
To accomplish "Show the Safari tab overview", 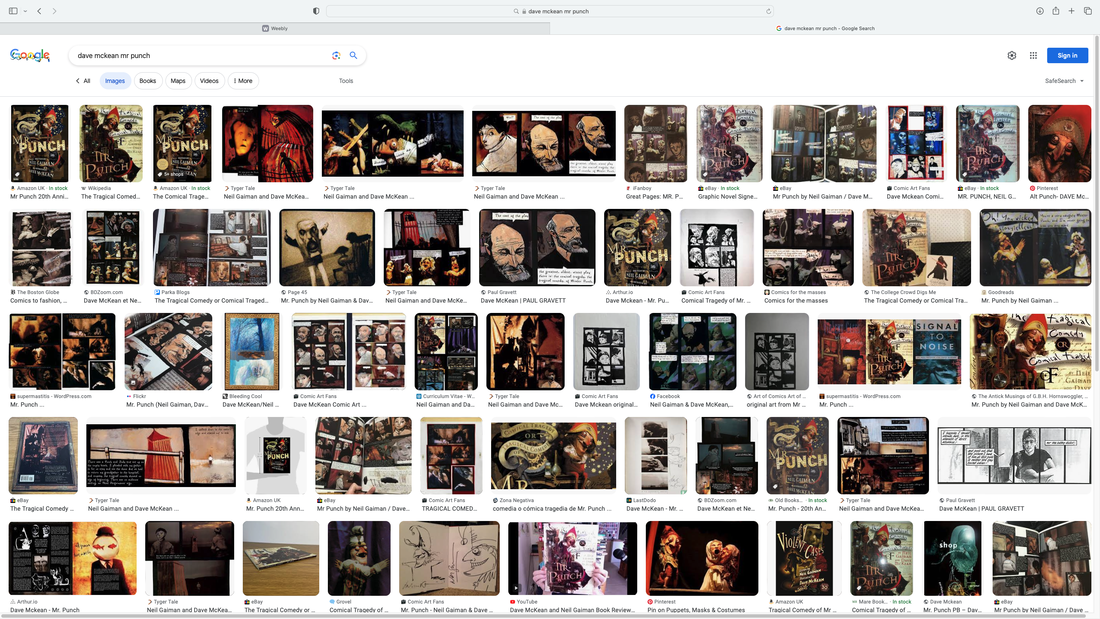I will point(1087,11).
